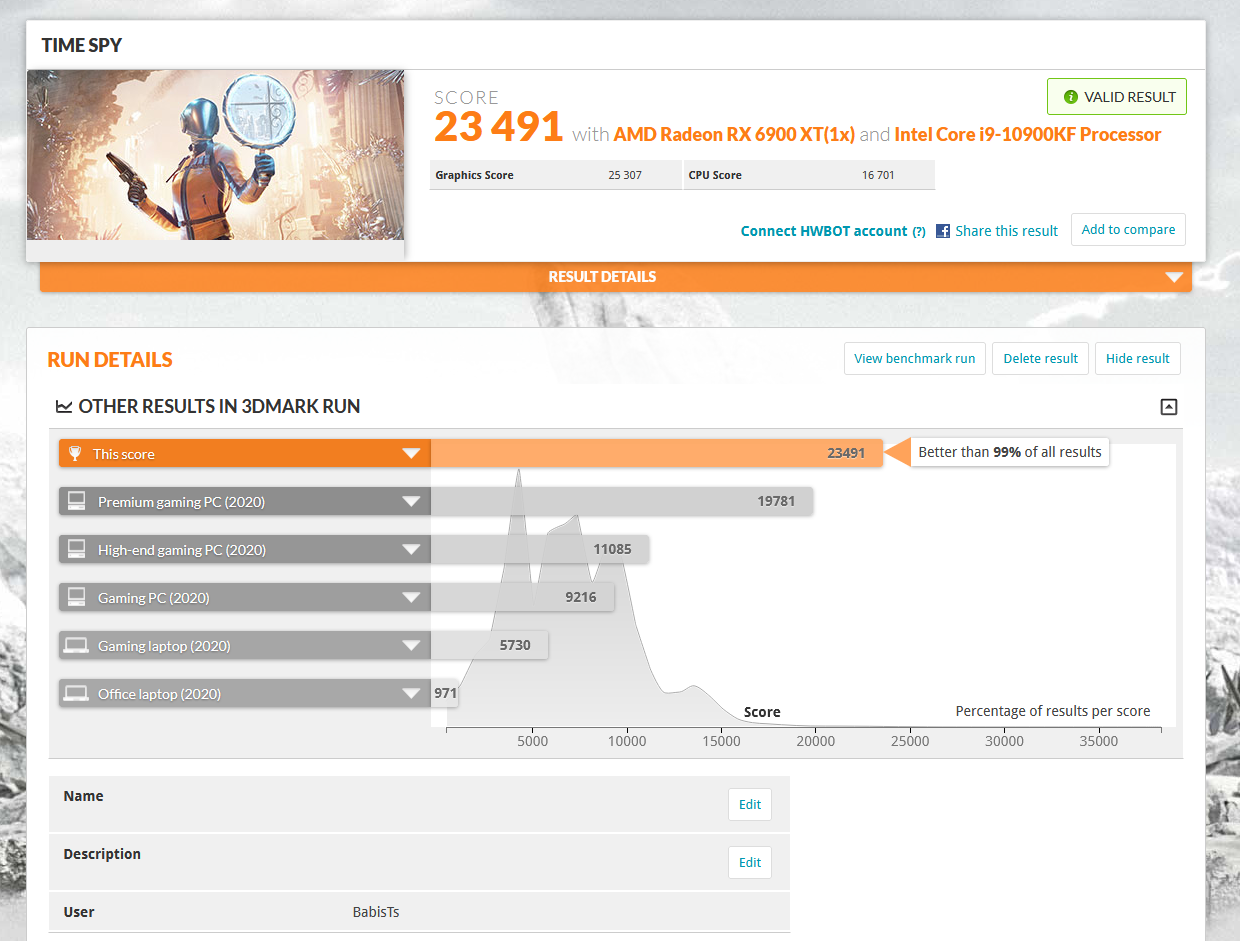The width and height of the screenshot is (1240, 941).
Task: Click Share this result link
Action: pyautogui.click(x=1006, y=231)
